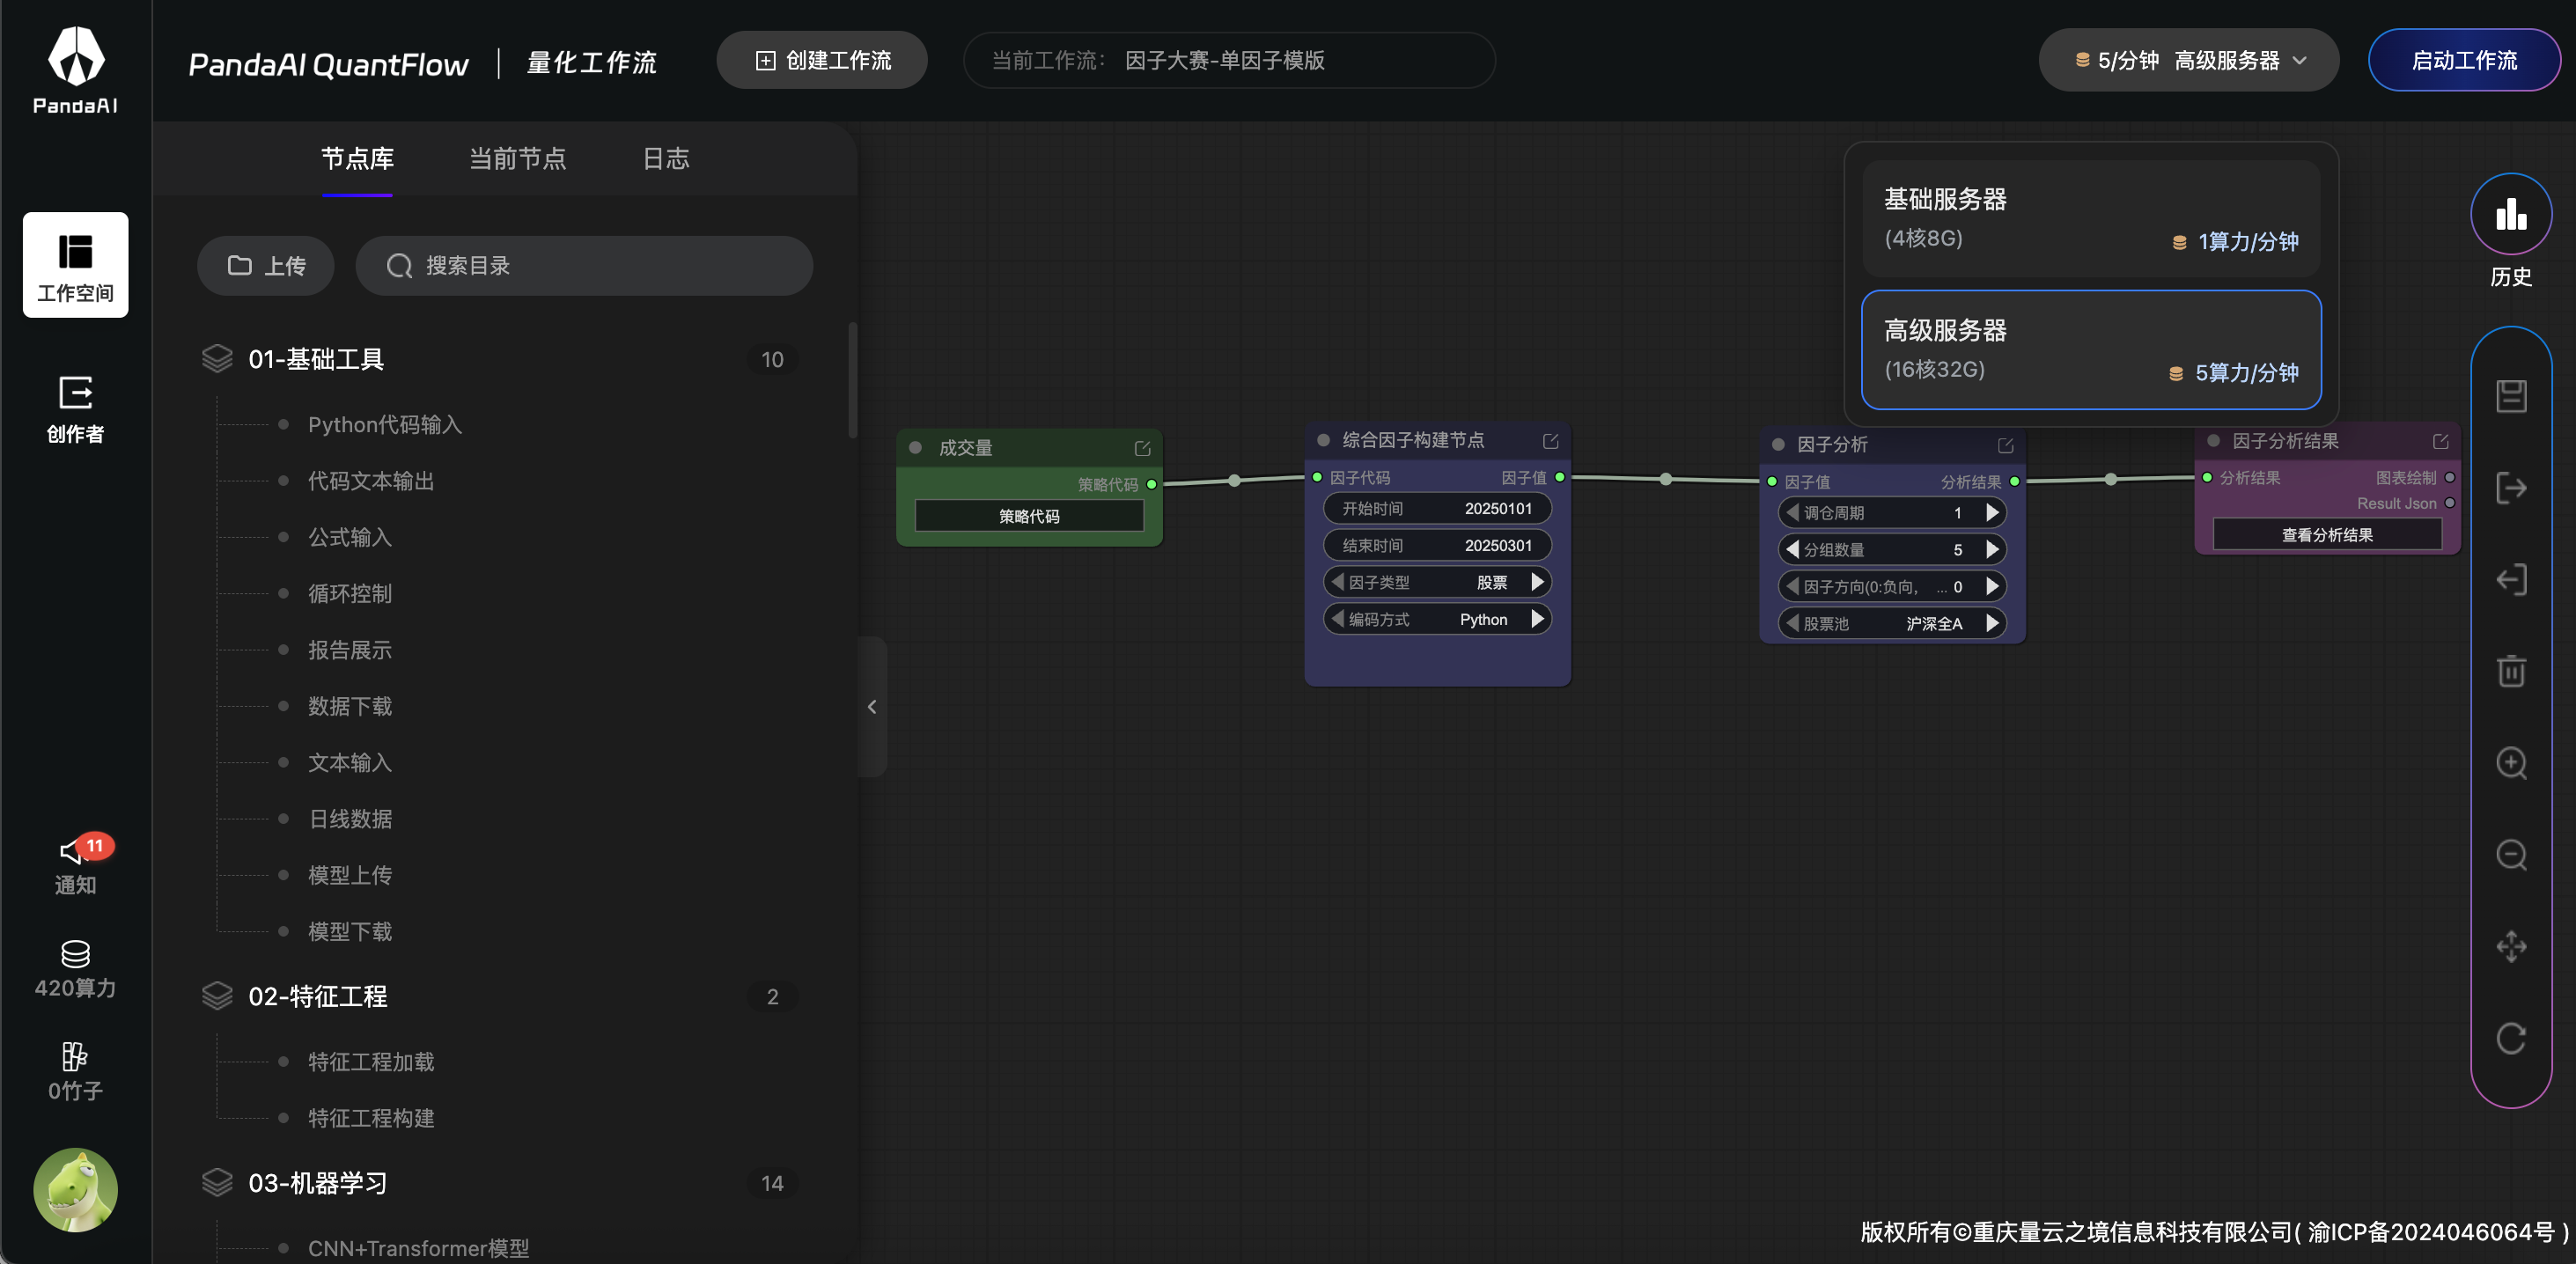
Task: Open the 创作者 creator sidebar icon
Action: tap(76, 409)
